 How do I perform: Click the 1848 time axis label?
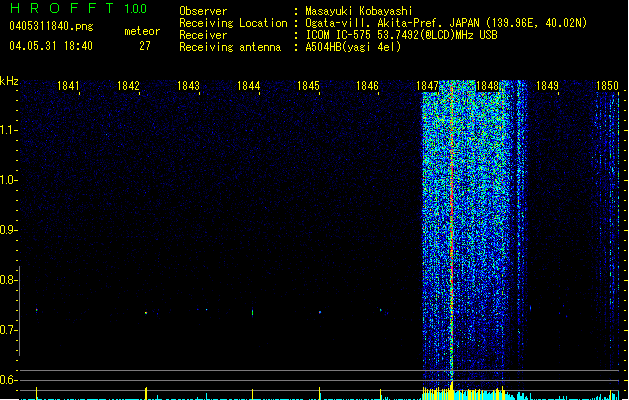[x=487, y=85]
